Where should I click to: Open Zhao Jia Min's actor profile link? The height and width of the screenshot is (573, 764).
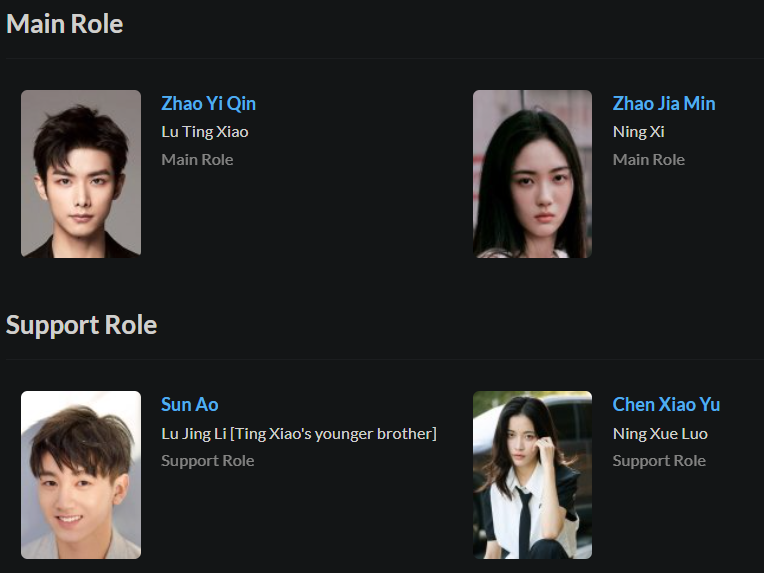[x=664, y=104]
